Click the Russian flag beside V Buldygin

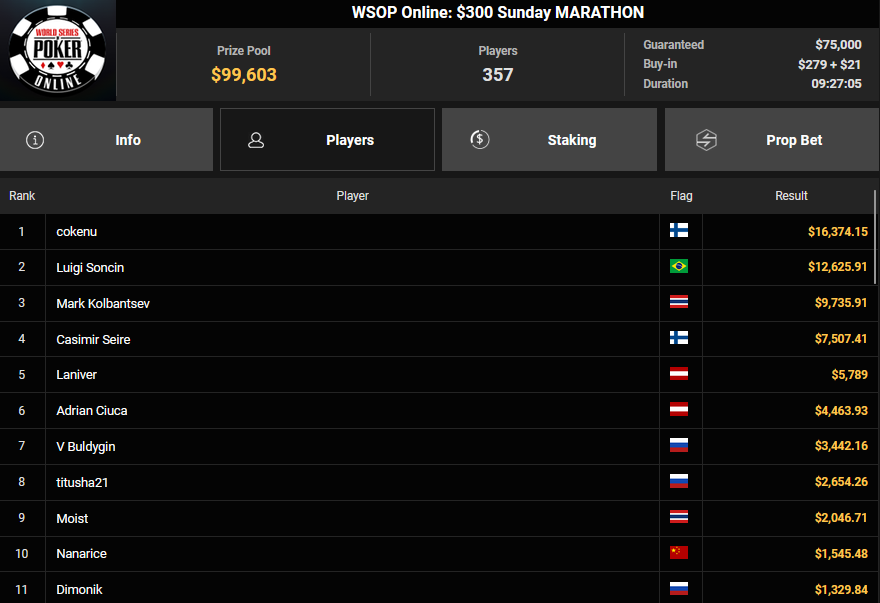click(679, 445)
